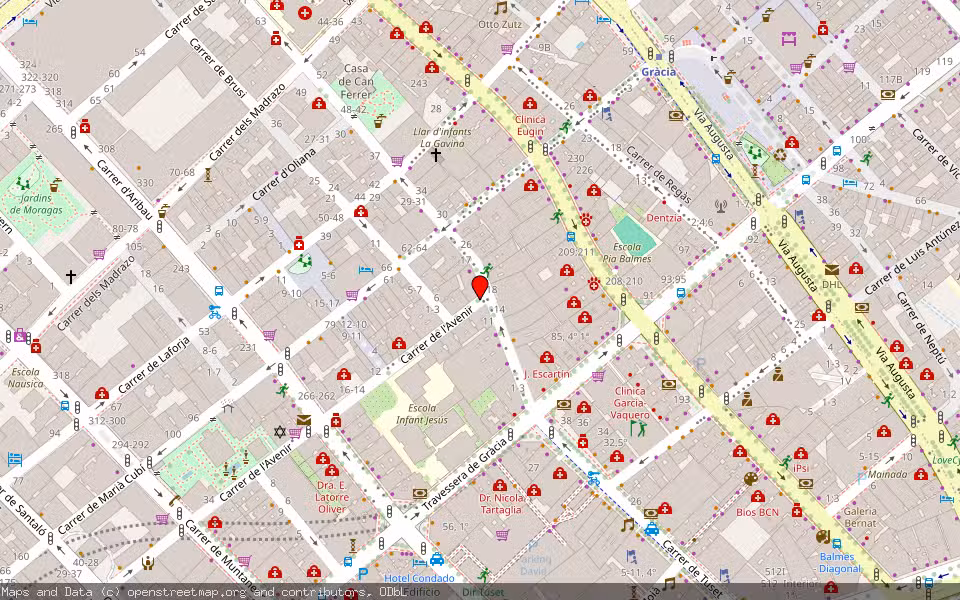
Task: Select the hourglass monument icon near 70-68
Action: pyautogui.click(x=208, y=175)
